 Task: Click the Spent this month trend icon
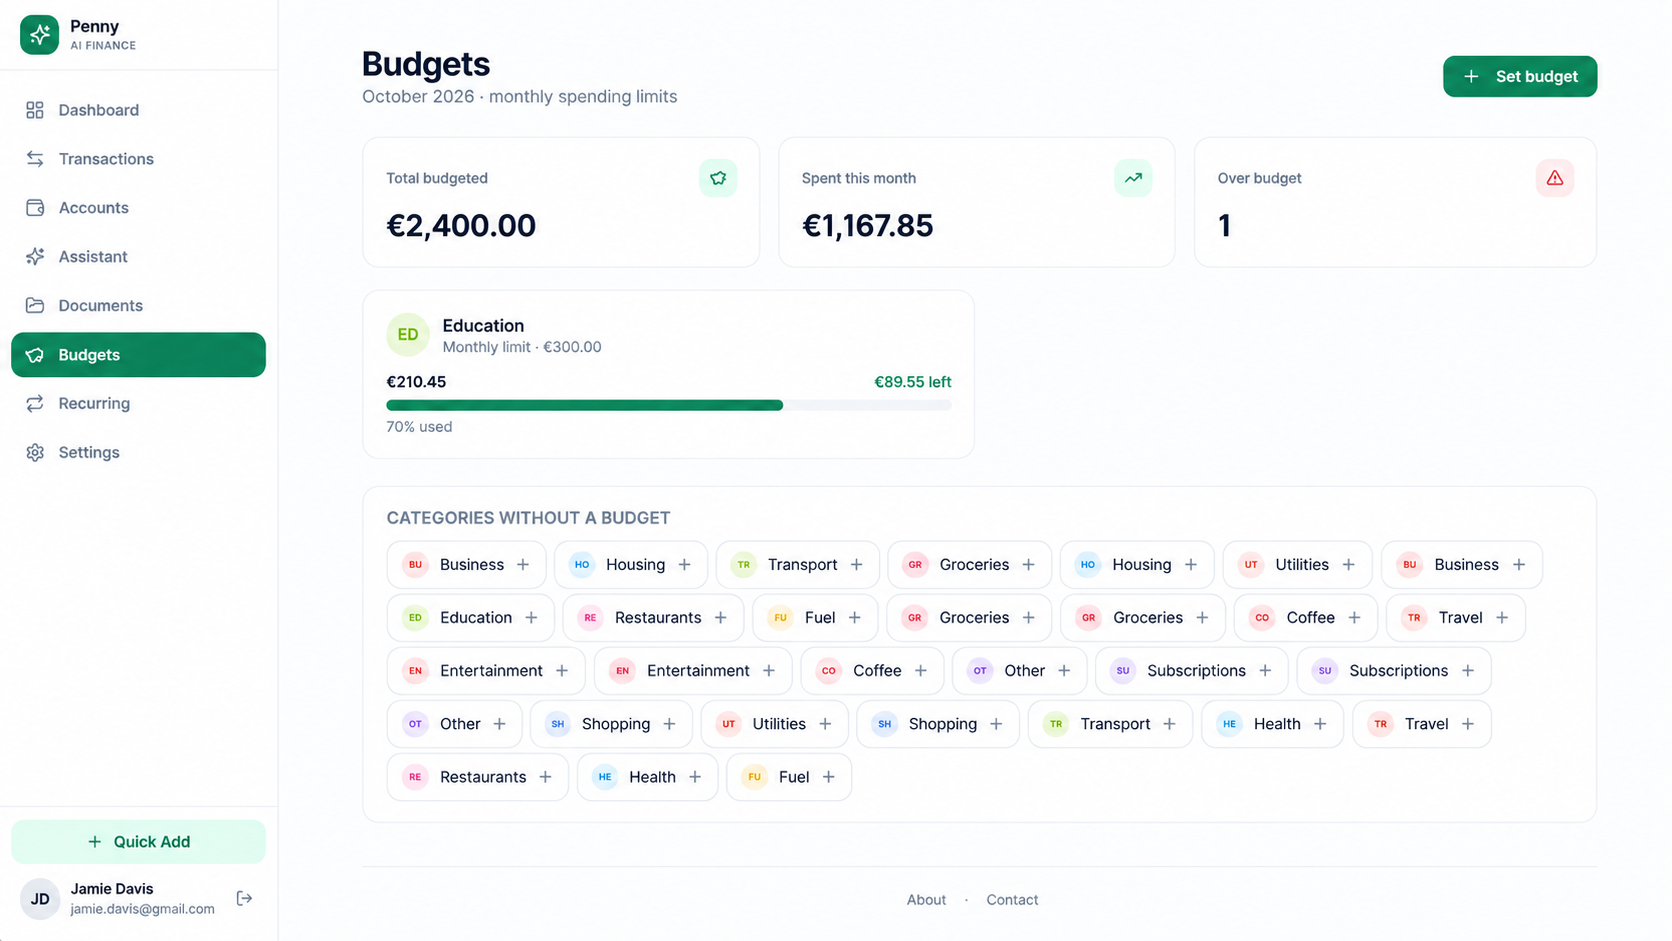click(x=1133, y=178)
